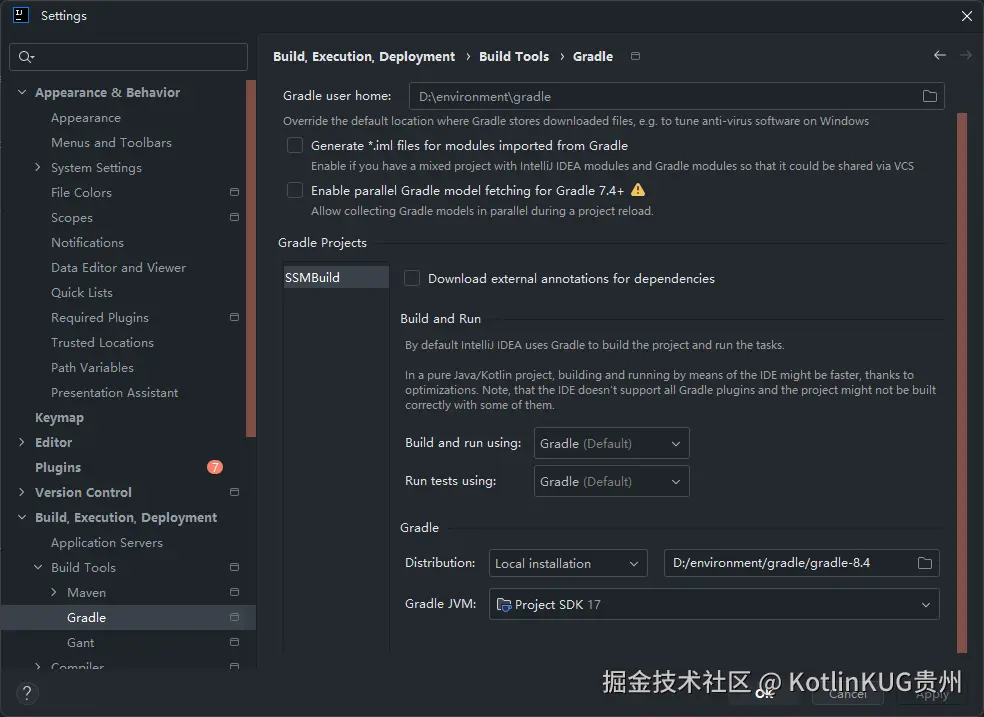Screen dimensions: 984x717
Task: Select Quick Lists in the tree
Action: point(82,292)
